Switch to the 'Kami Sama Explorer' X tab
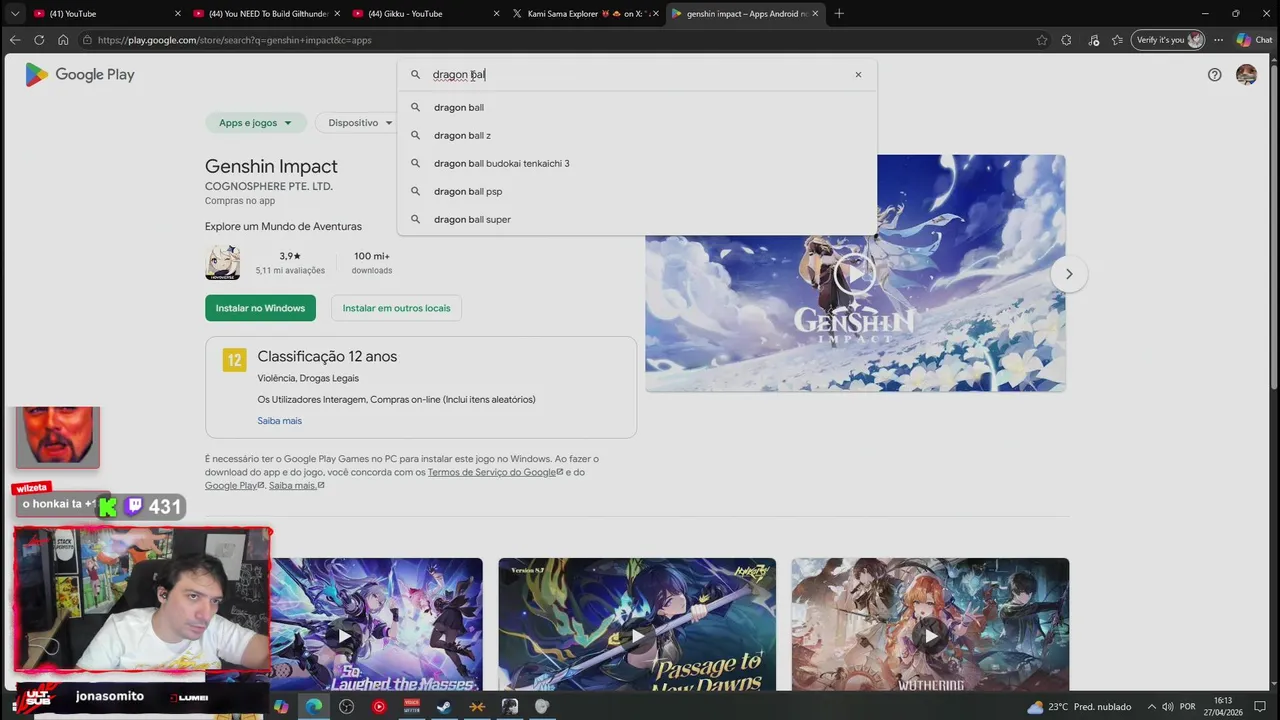This screenshot has width=1280, height=720. click(x=585, y=14)
